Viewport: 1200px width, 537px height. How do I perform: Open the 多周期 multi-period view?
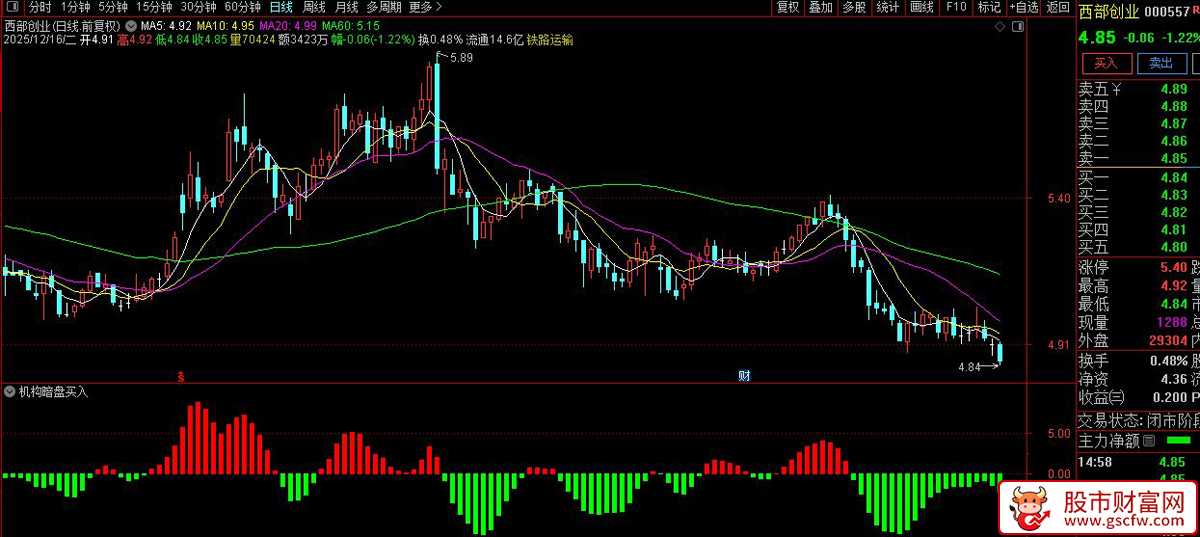pyautogui.click(x=384, y=7)
